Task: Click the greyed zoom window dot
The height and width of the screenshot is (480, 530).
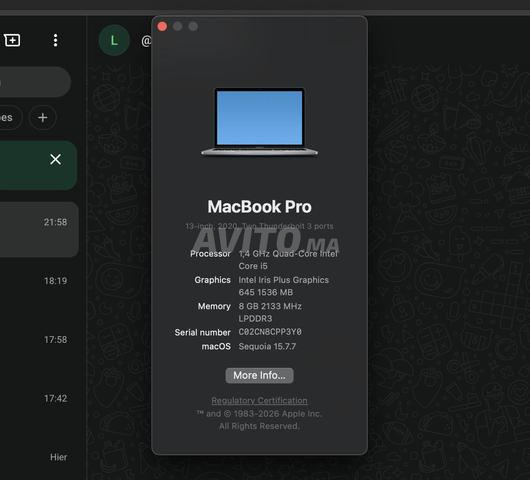Action: pos(193,26)
